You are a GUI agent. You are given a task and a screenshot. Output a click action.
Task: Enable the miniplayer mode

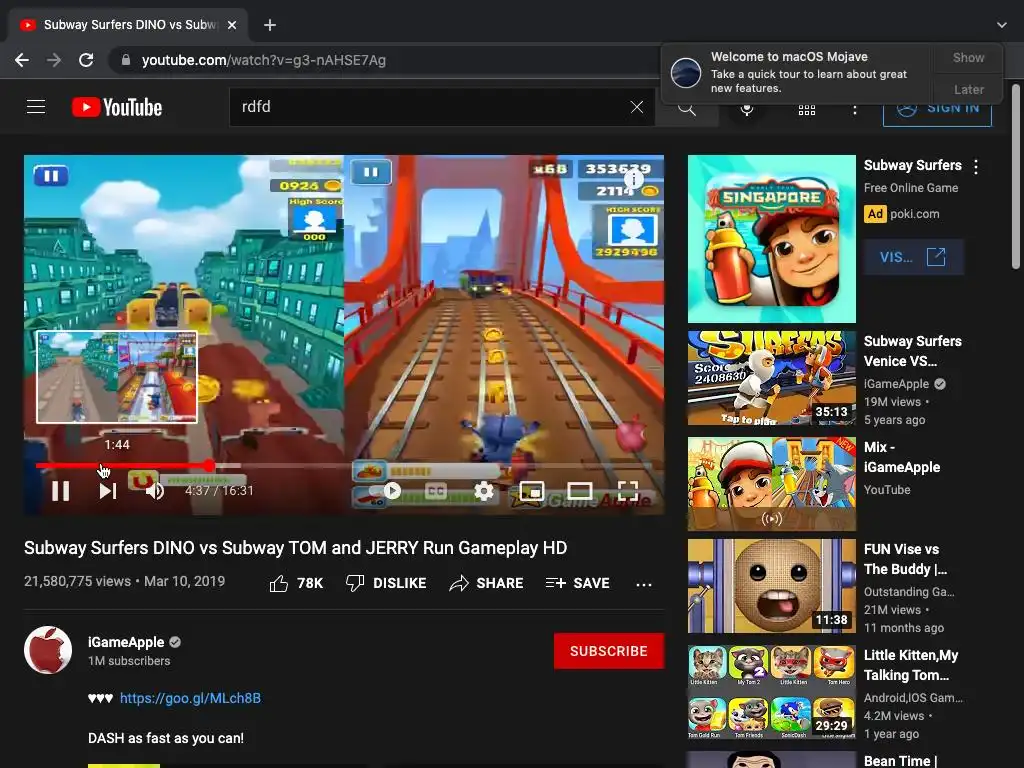coord(532,490)
